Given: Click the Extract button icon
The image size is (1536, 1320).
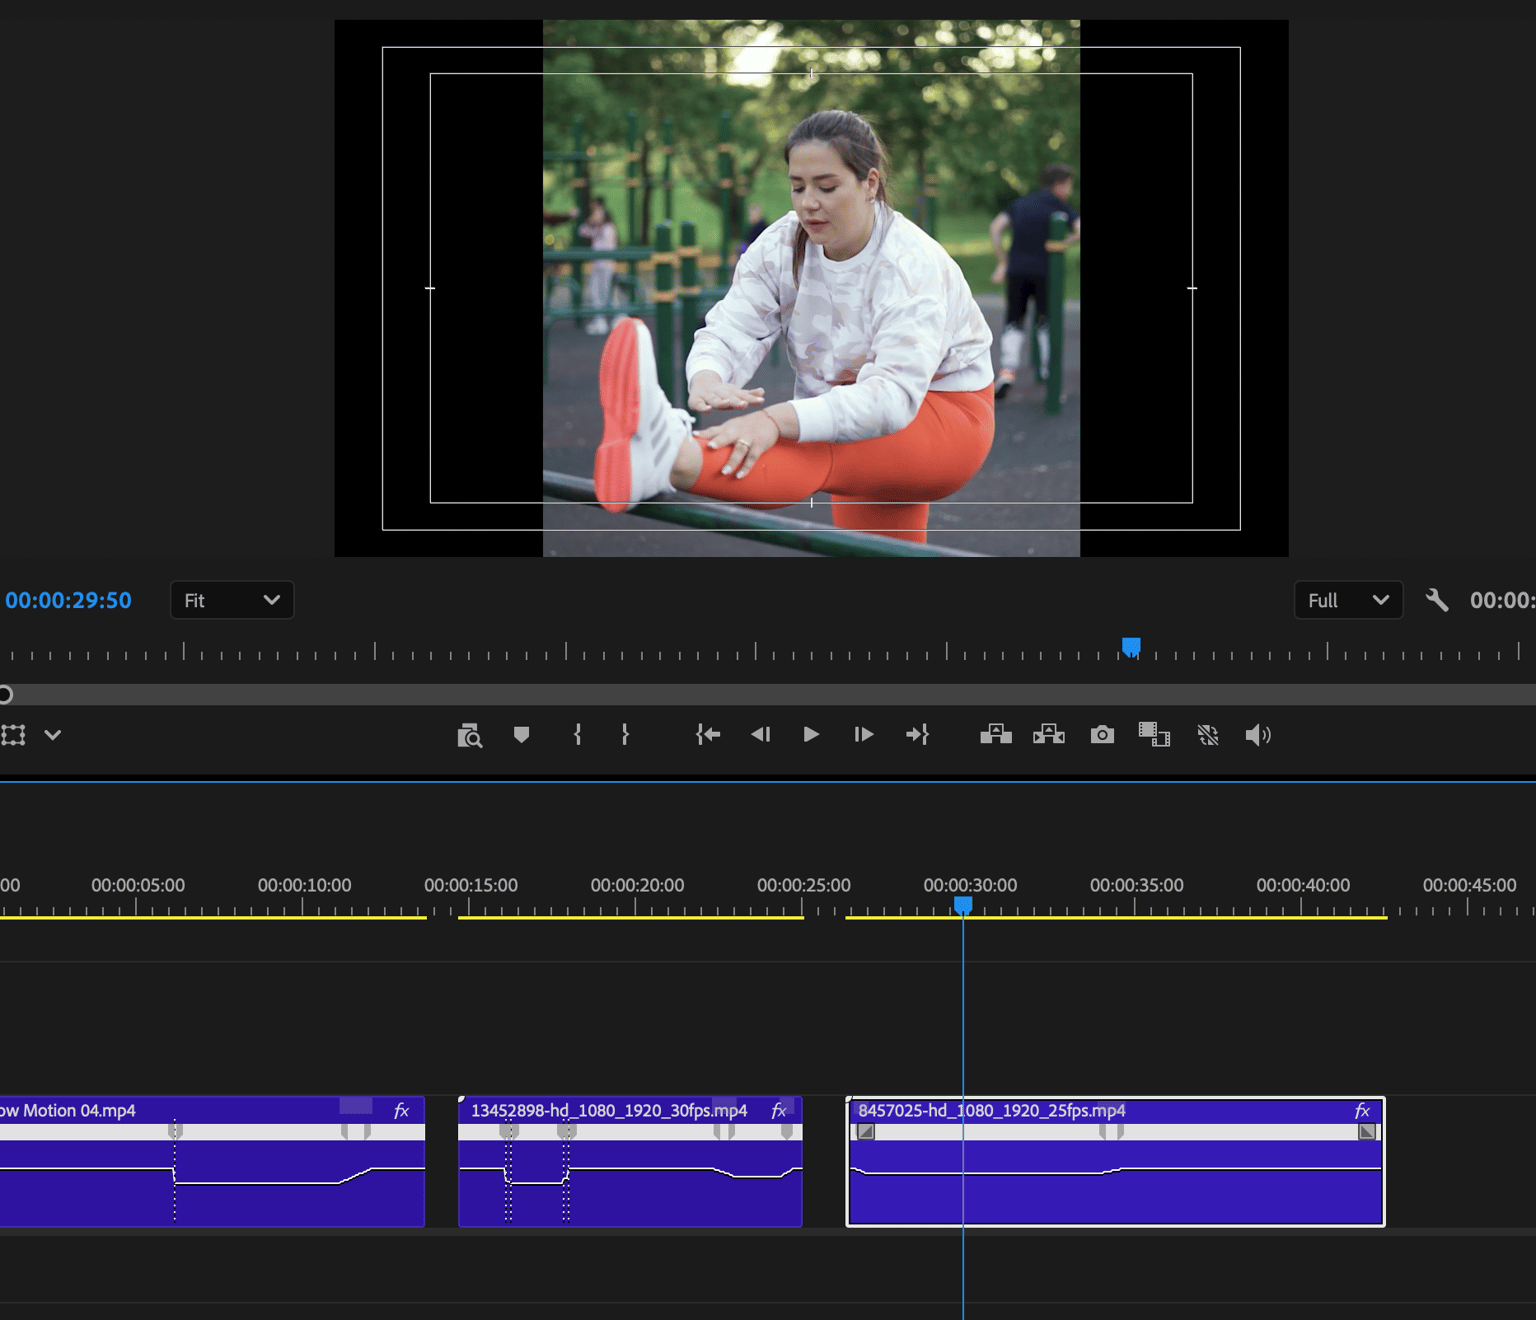Looking at the screenshot, I should point(1049,735).
